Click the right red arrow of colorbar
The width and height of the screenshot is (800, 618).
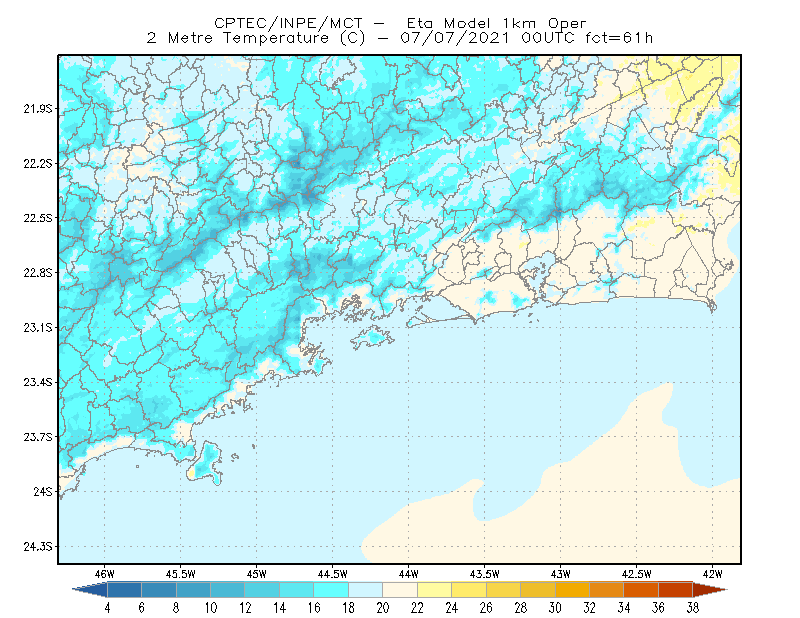(x=710, y=590)
